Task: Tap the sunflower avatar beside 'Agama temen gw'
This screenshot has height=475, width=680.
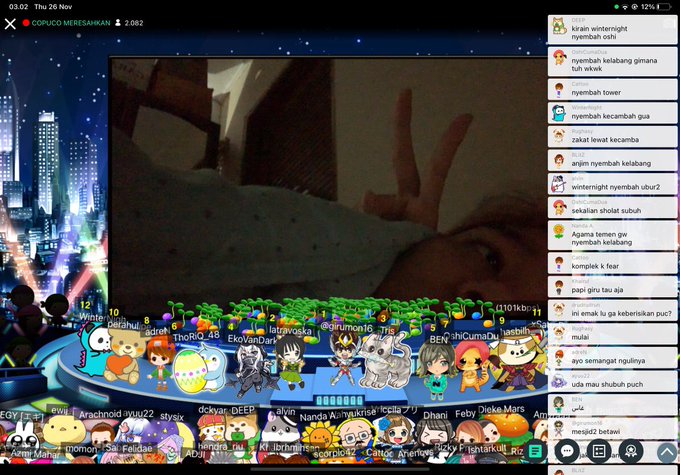Action: [559, 231]
